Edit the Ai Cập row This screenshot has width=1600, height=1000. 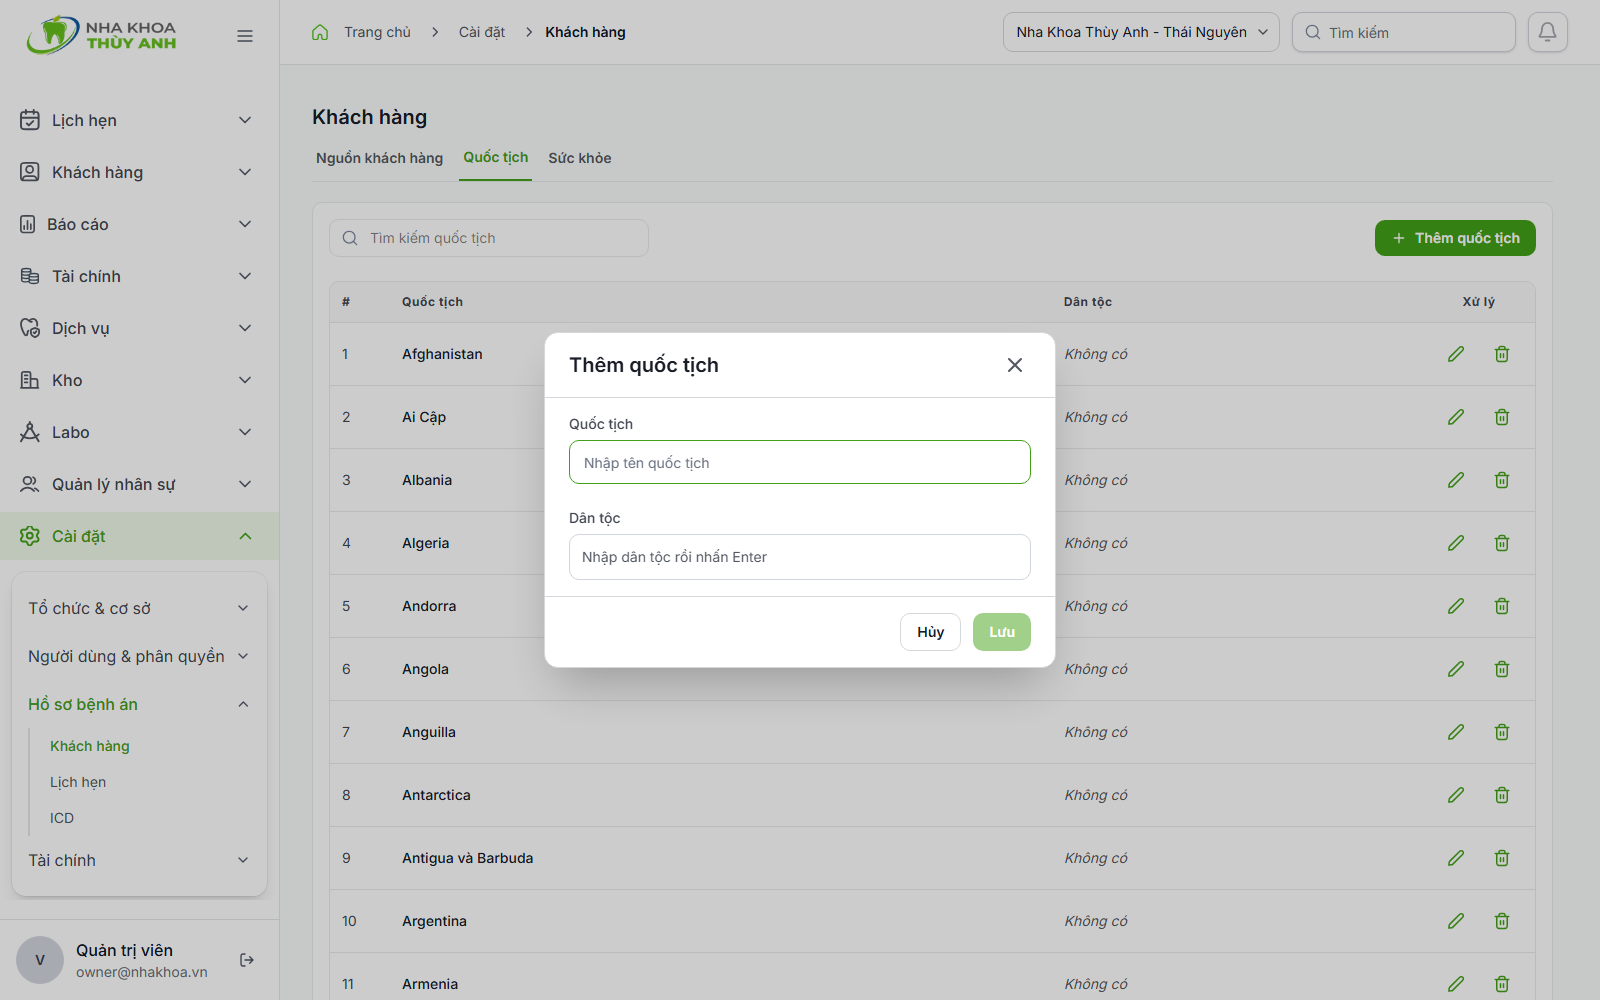1456,417
